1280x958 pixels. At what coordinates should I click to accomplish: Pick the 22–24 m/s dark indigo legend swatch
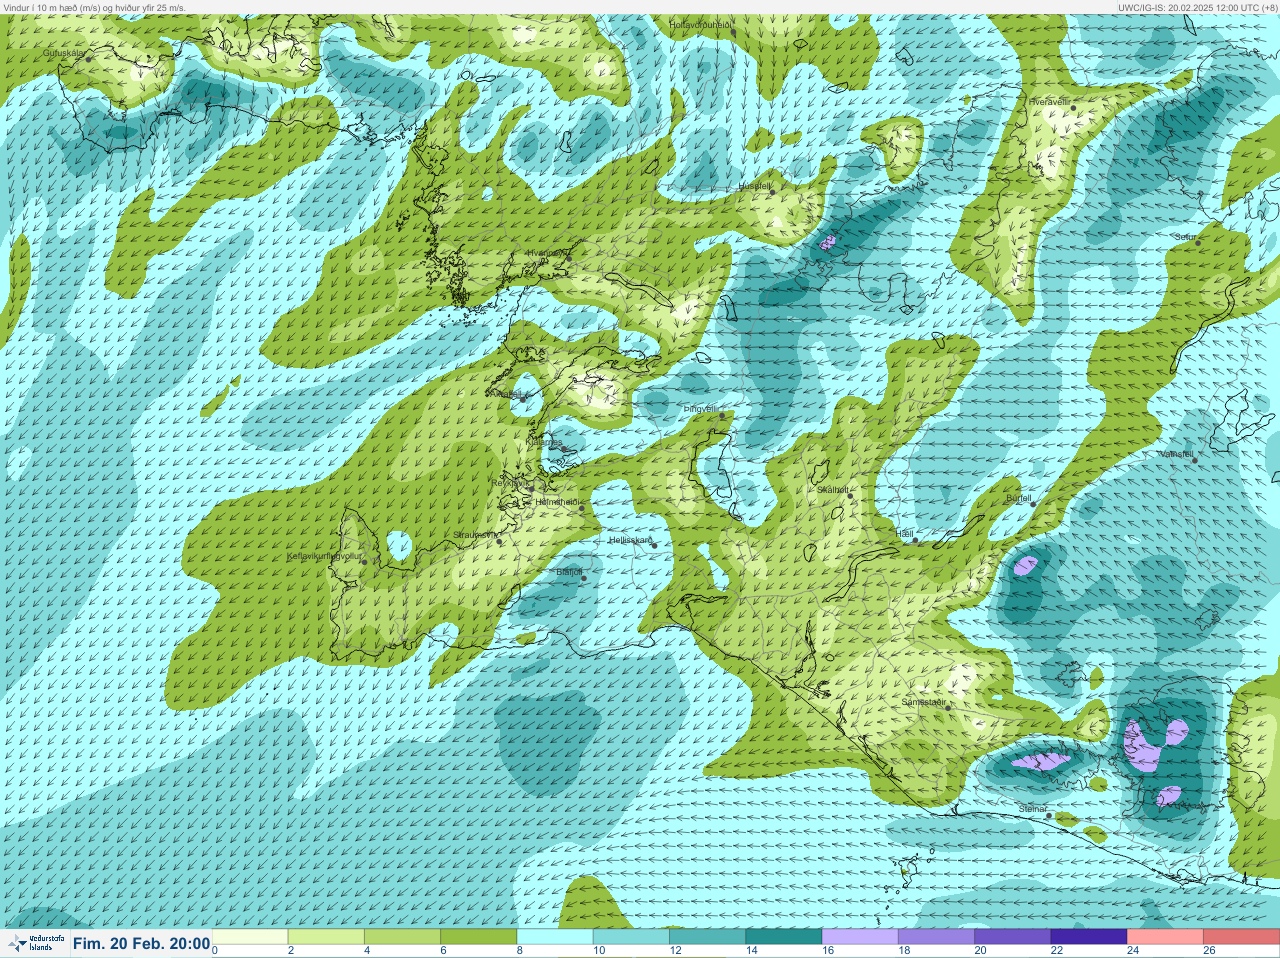pos(1089,936)
